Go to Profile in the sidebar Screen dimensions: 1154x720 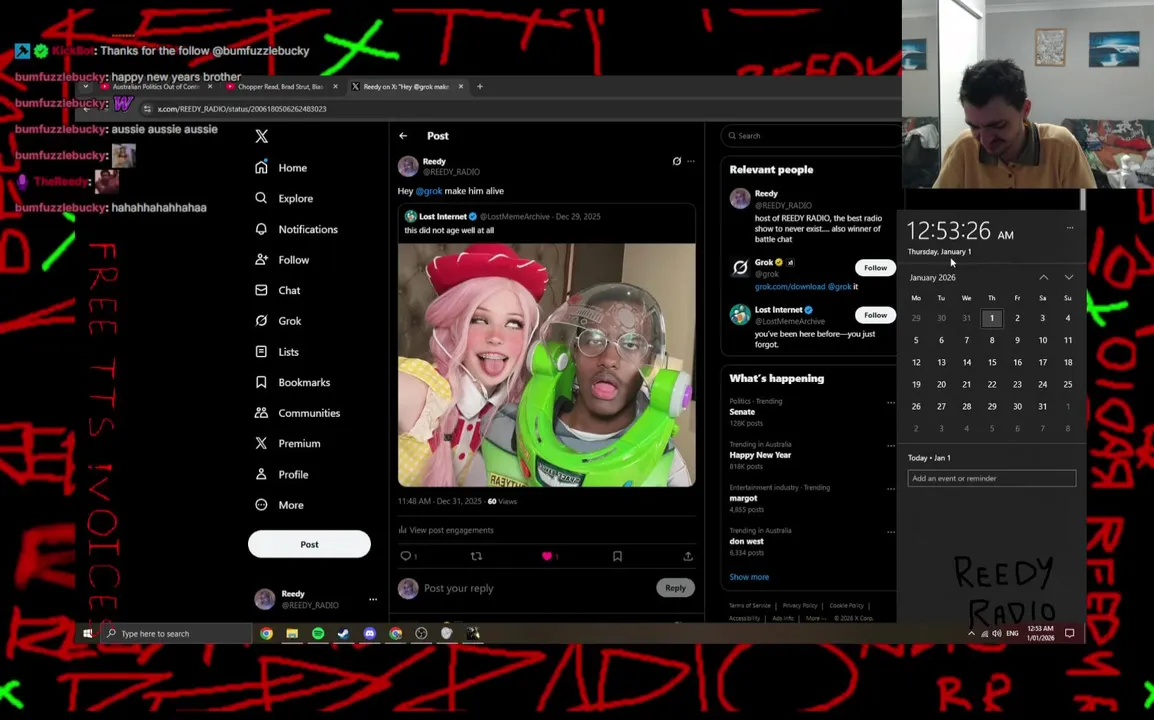click(x=281, y=474)
